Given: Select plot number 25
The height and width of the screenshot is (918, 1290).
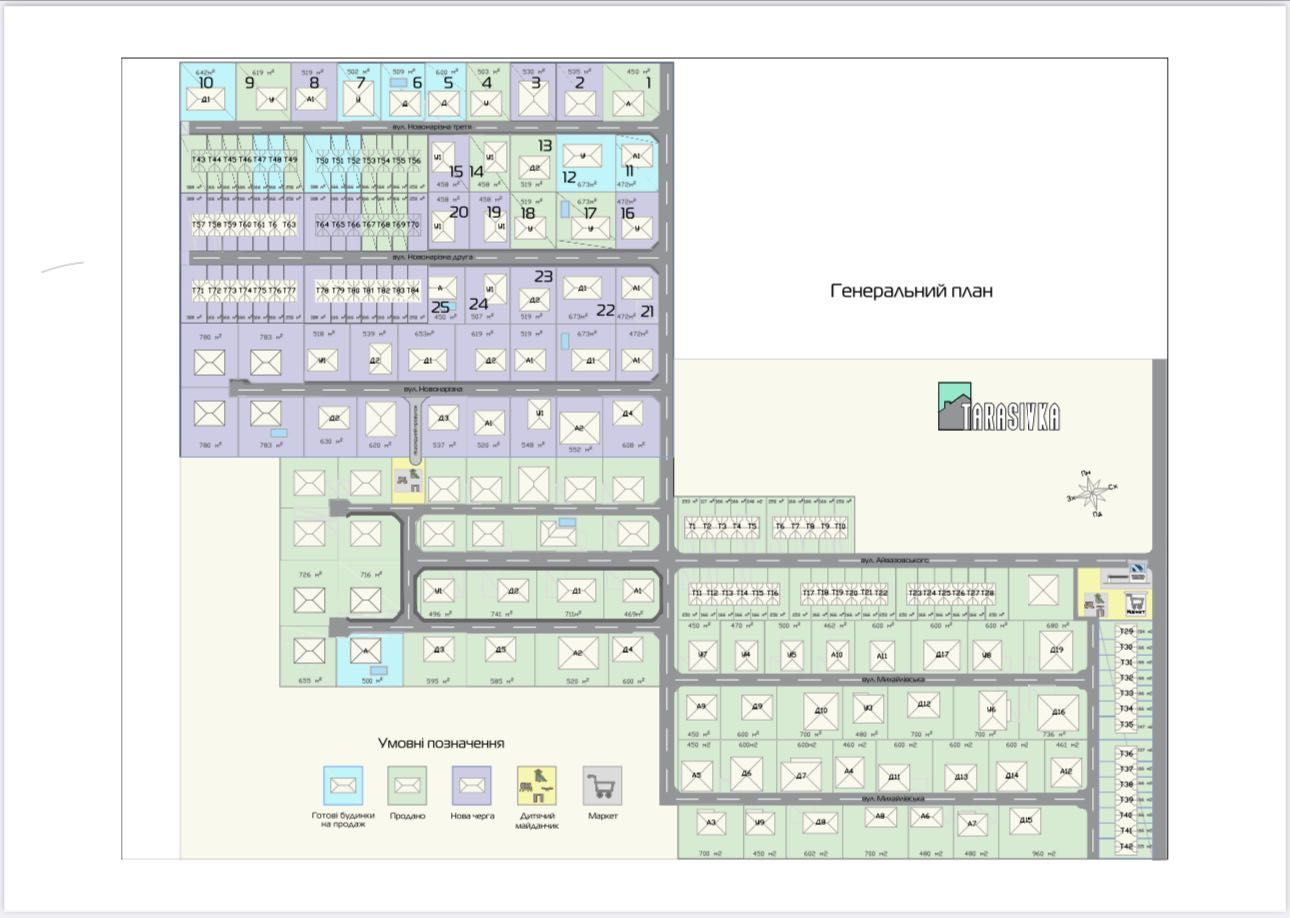Looking at the screenshot, I should pyautogui.click(x=440, y=308).
